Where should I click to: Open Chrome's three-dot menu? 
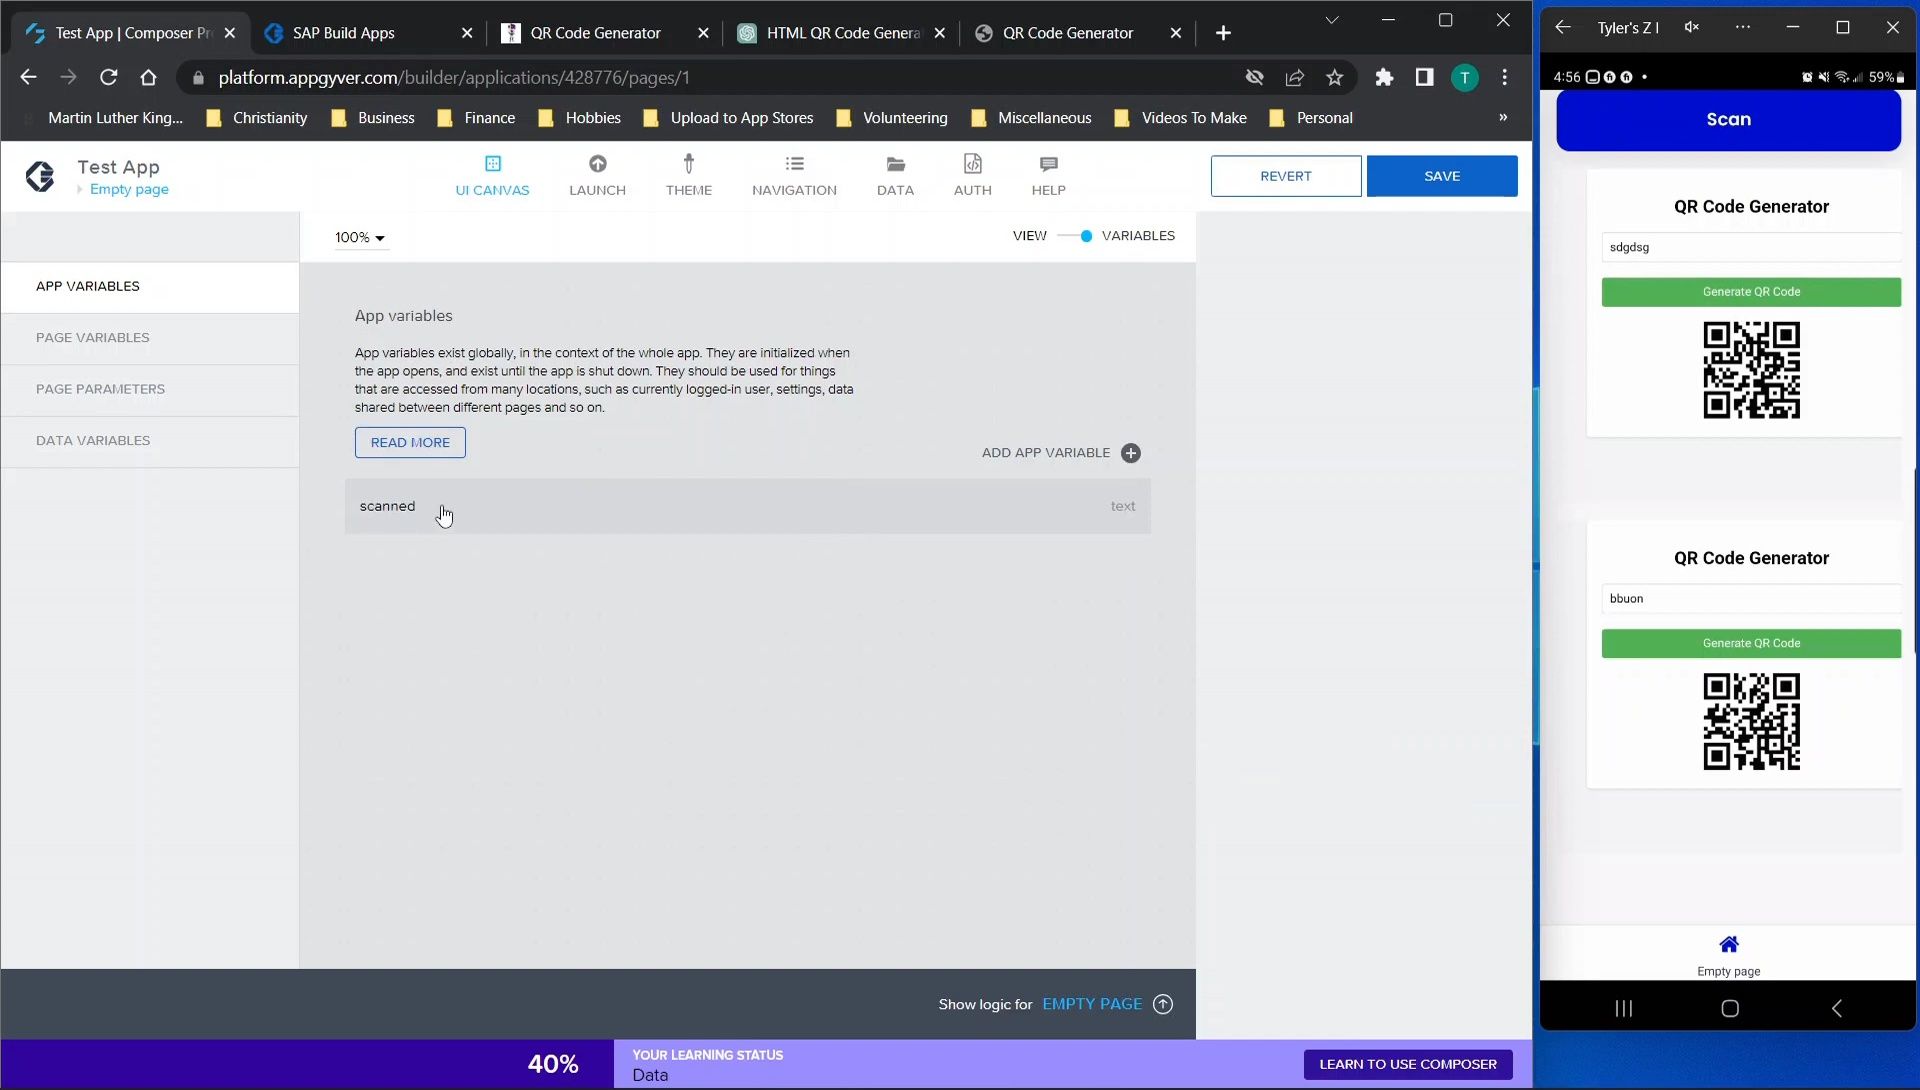point(1505,77)
